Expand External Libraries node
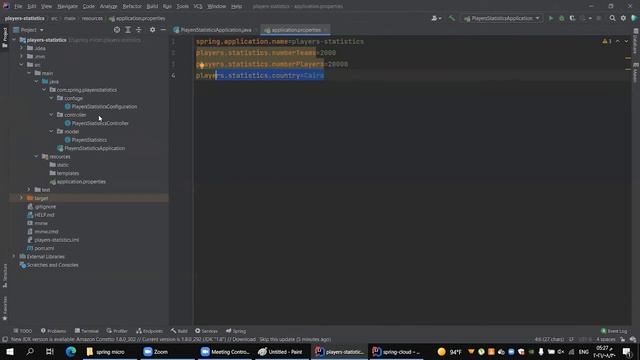 14,256
